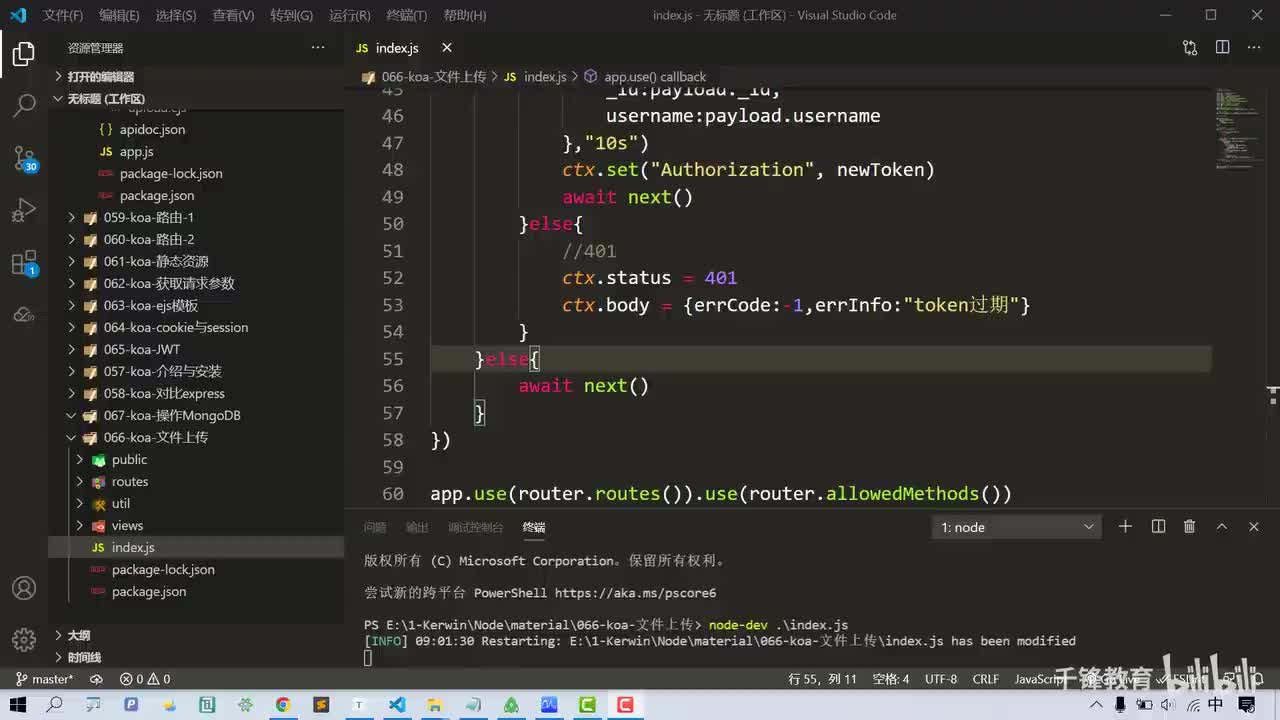Expand the 时间线 timeline section

(x=84, y=657)
